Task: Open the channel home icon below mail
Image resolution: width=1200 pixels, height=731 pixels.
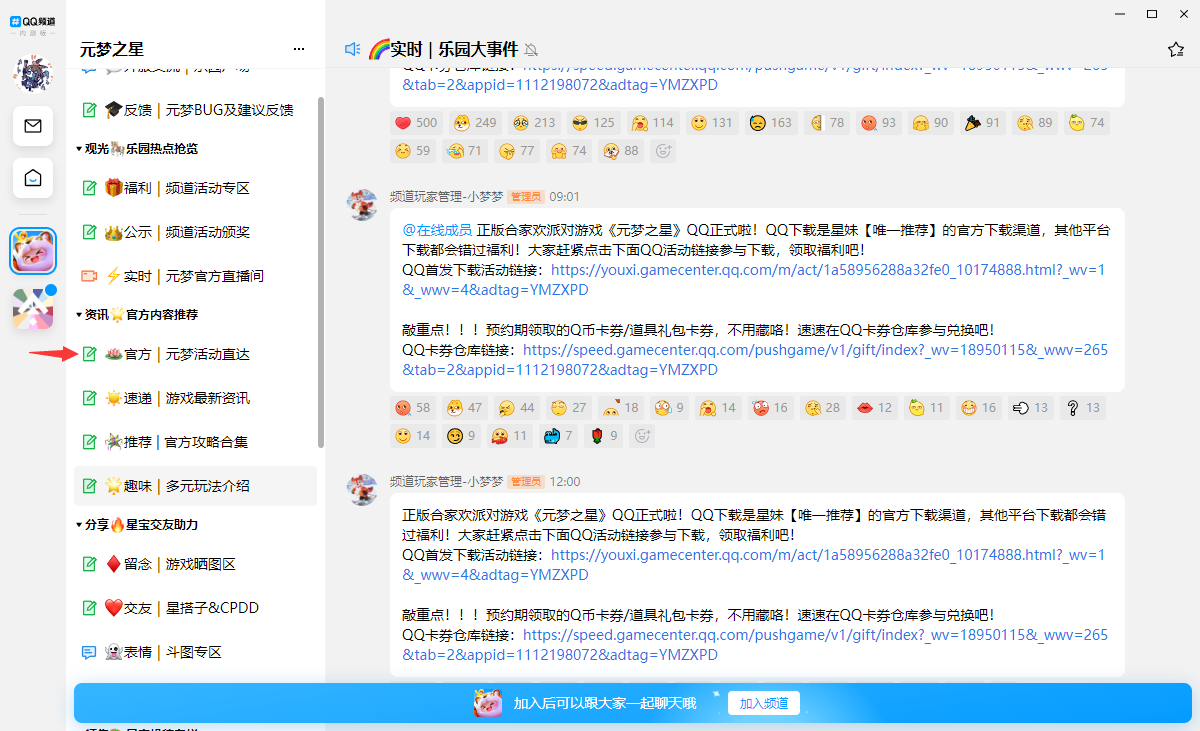Action: click(x=33, y=178)
